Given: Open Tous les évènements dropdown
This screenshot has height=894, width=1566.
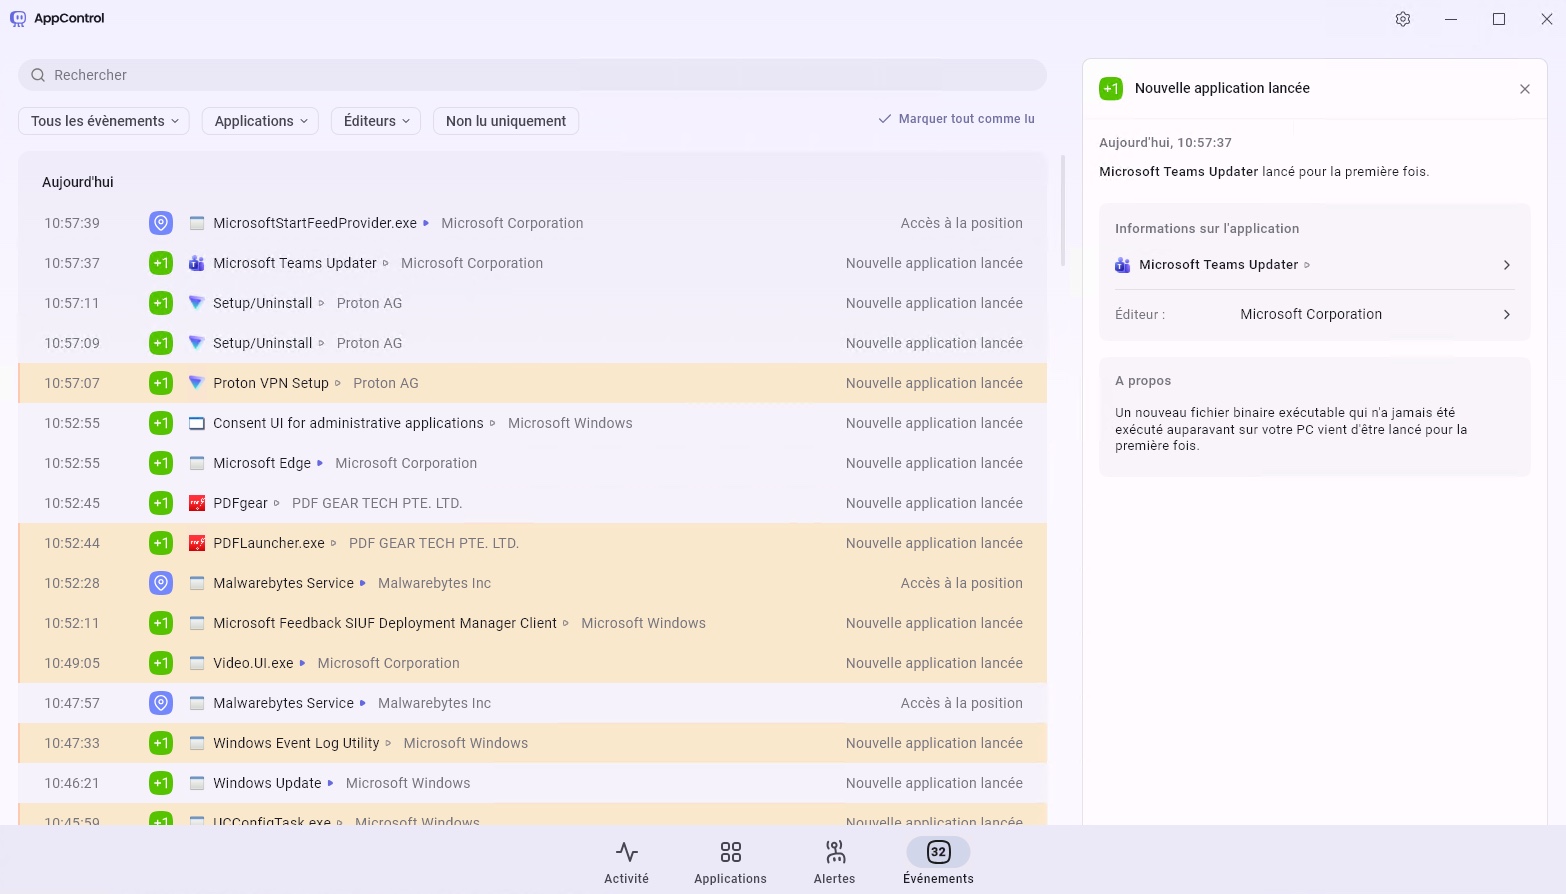Looking at the screenshot, I should pos(104,121).
